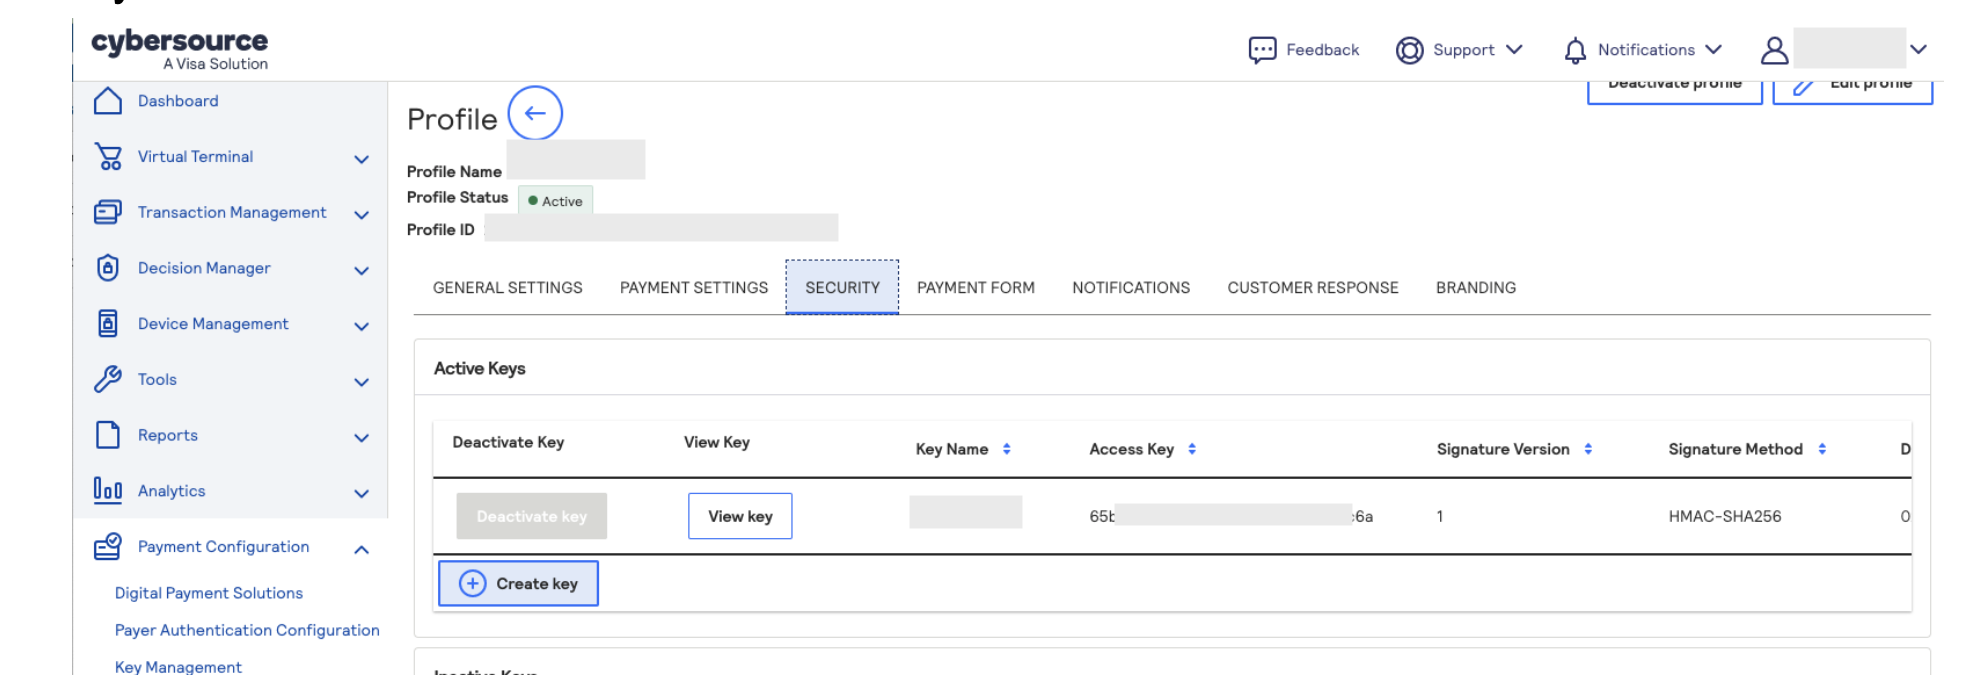Sort by Signature Method column arrows
Screen dimensions: 1980x698
coord(1822,449)
